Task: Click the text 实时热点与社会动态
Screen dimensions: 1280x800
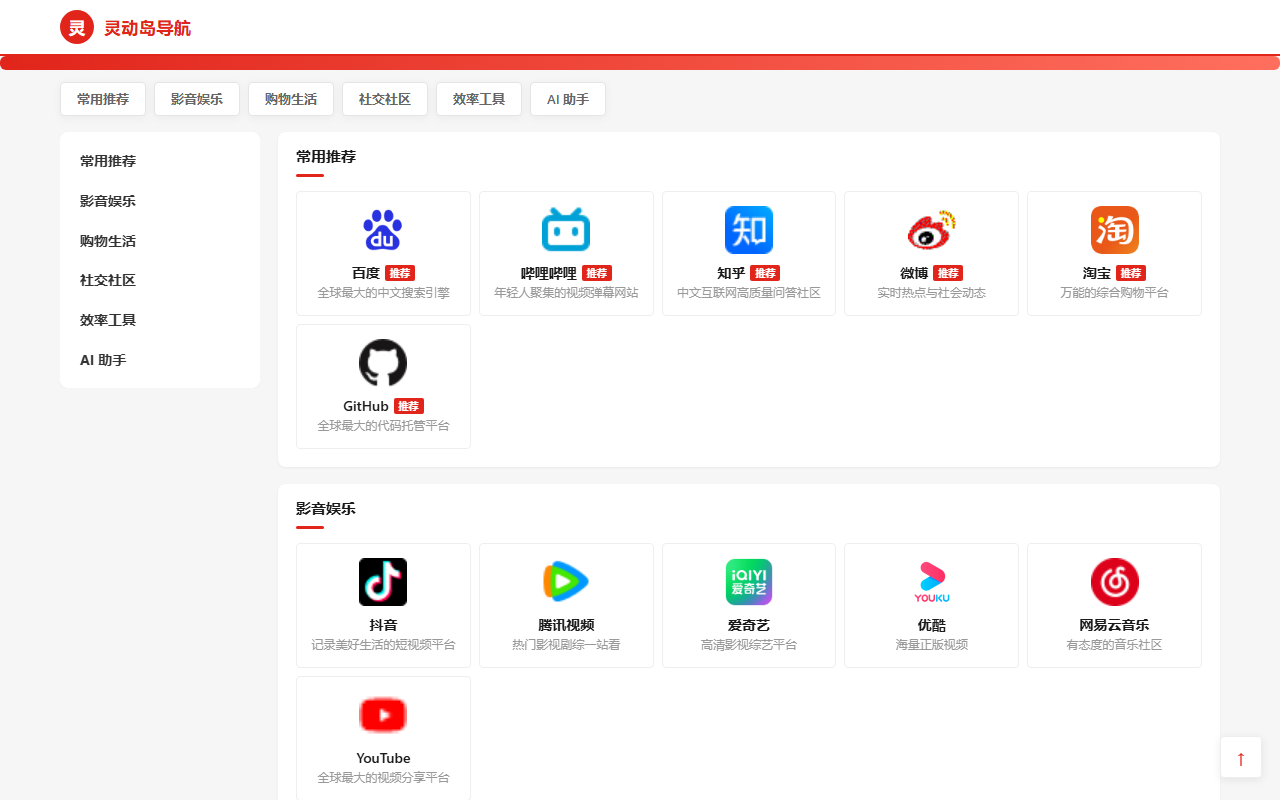Action: pyautogui.click(x=932, y=293)
